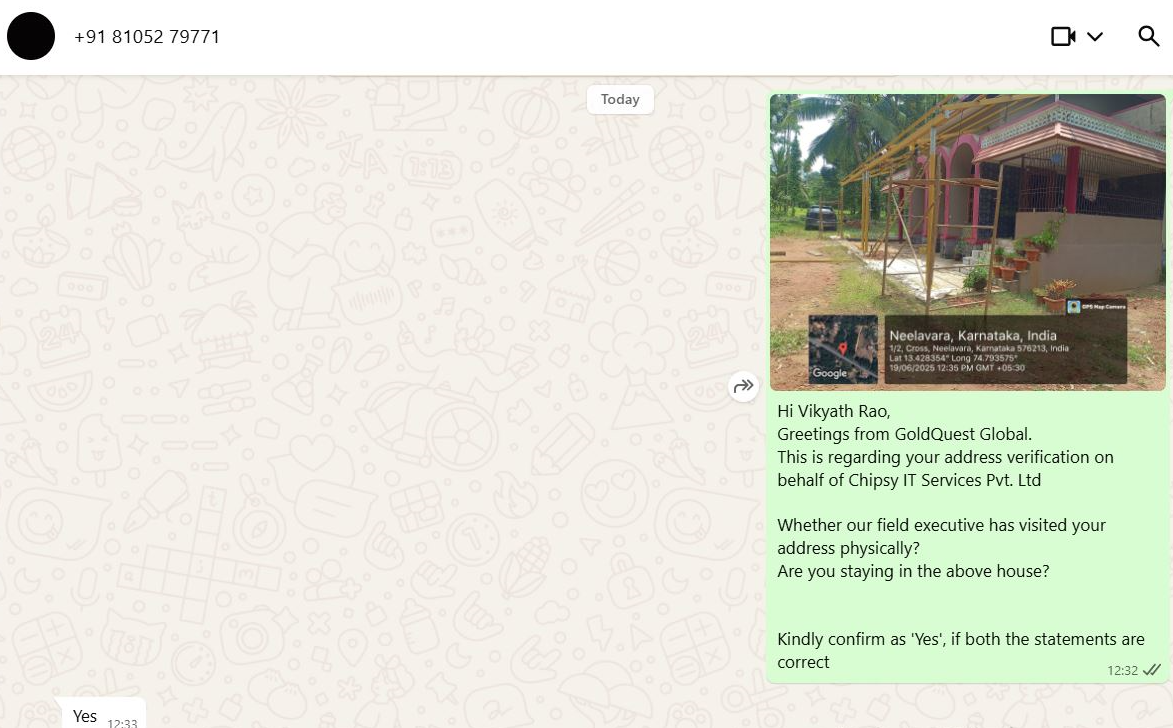This screenshot has width=1173, height=728.
Task: Open search in this chat
Action: click(x=1148, y=36)
